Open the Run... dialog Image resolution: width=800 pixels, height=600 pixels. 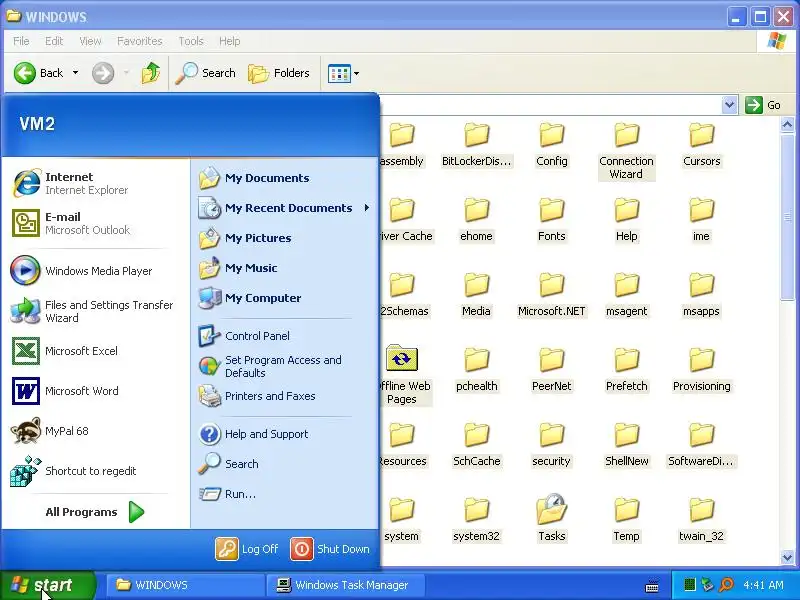[228, 494]
